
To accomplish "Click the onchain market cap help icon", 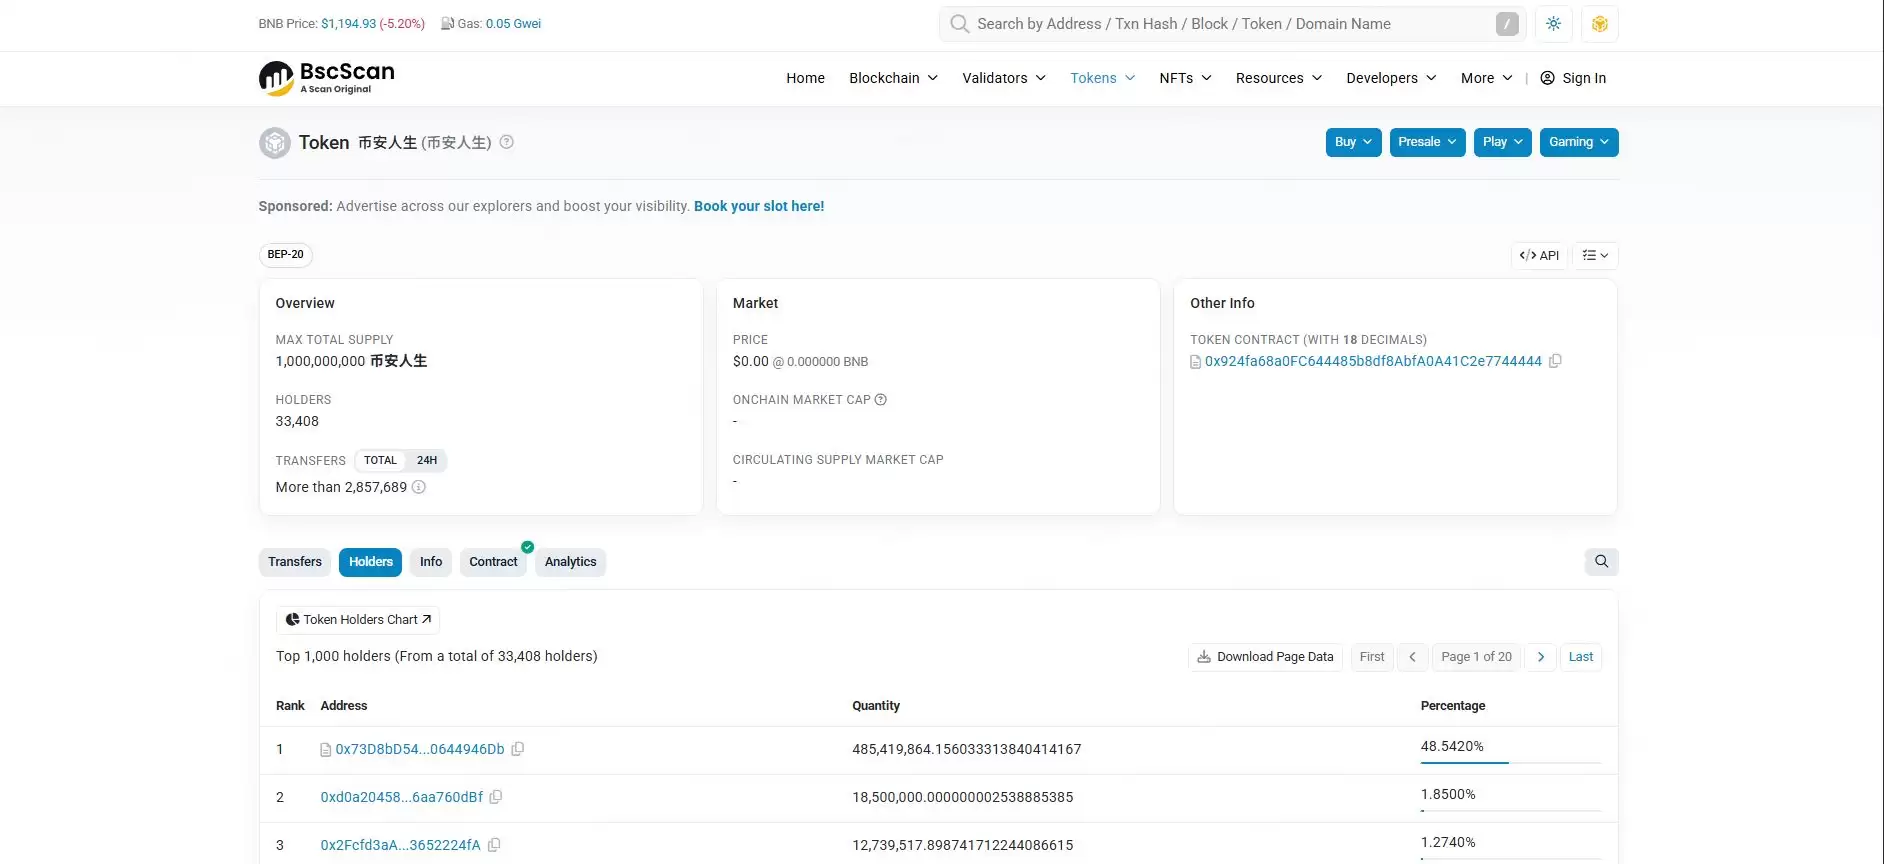I will point(881,400).
